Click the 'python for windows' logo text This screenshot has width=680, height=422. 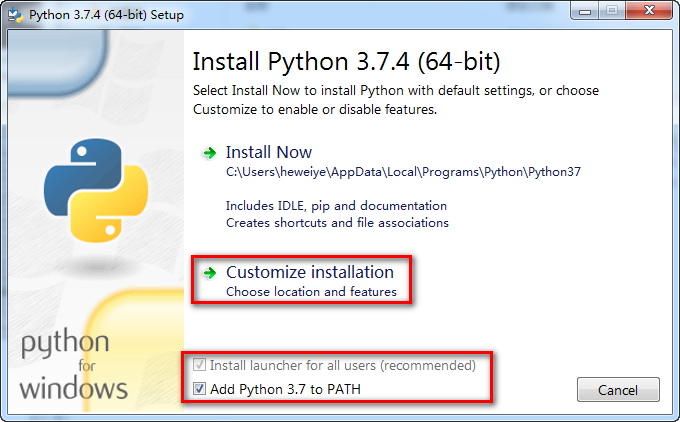[x=74, y=366]
